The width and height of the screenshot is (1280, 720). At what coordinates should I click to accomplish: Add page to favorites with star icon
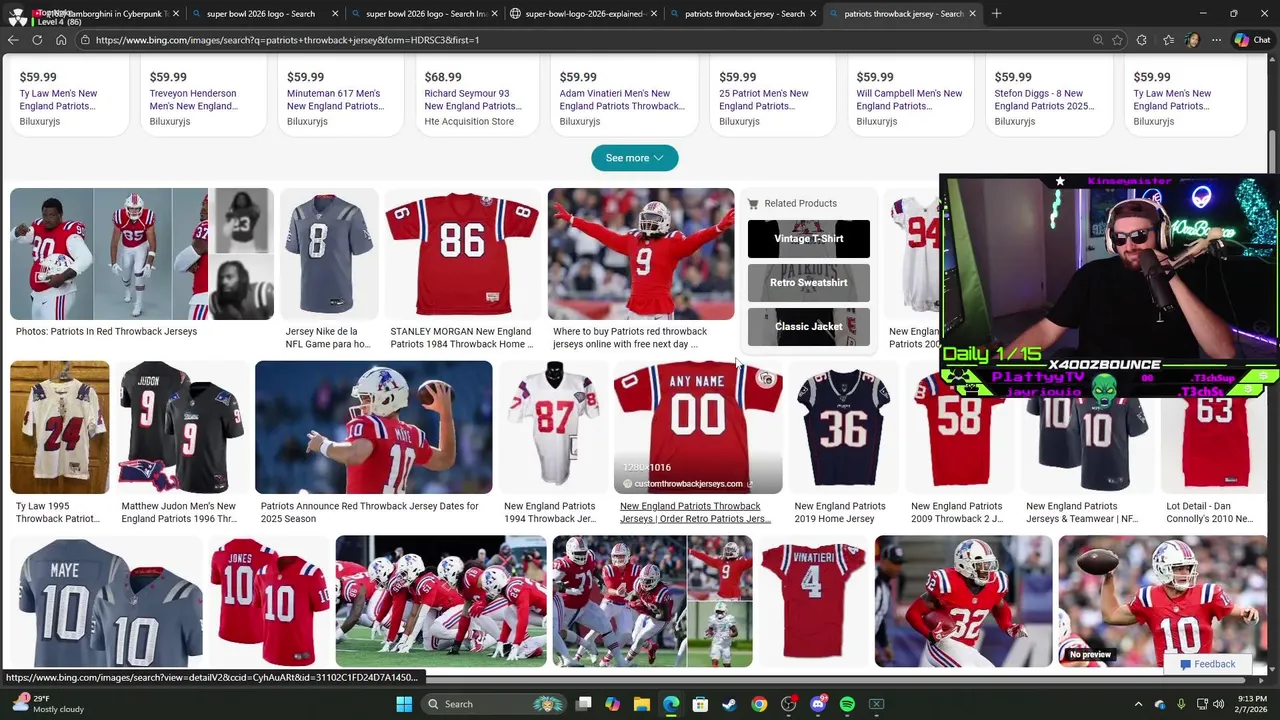tap(1117, 40)
